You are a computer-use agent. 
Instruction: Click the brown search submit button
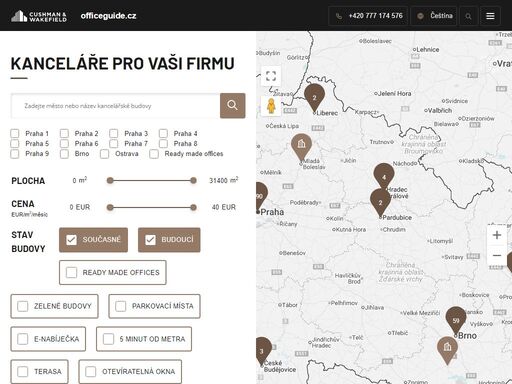[x=233, y=105]
